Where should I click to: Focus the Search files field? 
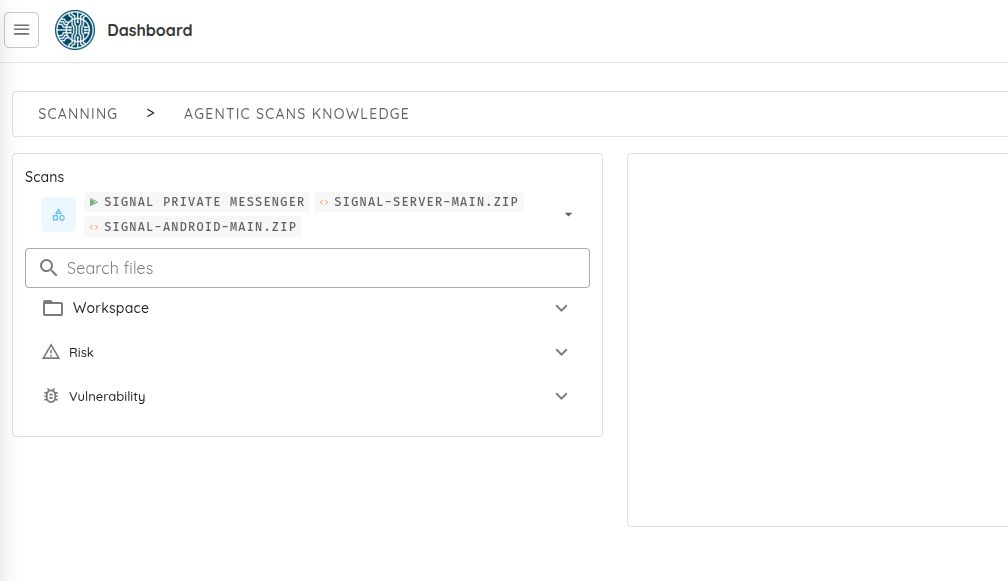coord(307,268)
